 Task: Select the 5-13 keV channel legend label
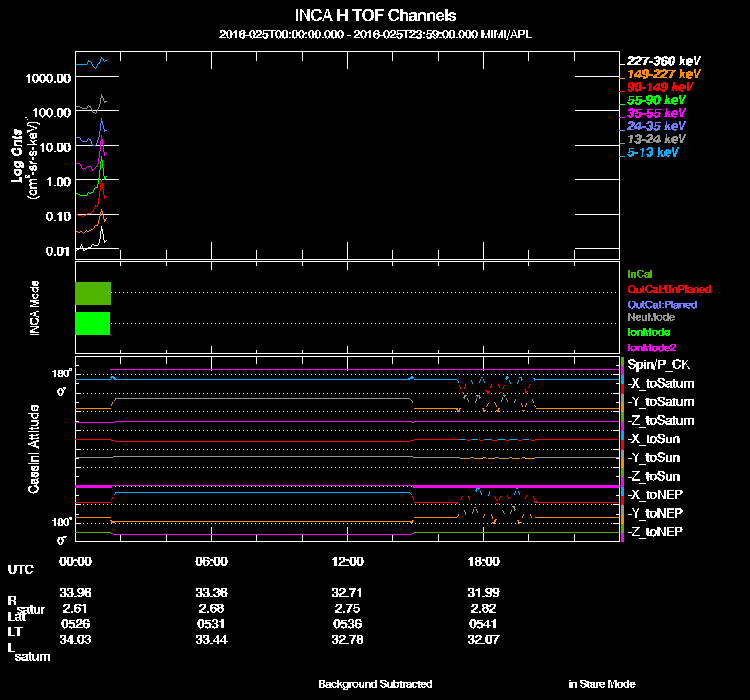click(653, 153)
